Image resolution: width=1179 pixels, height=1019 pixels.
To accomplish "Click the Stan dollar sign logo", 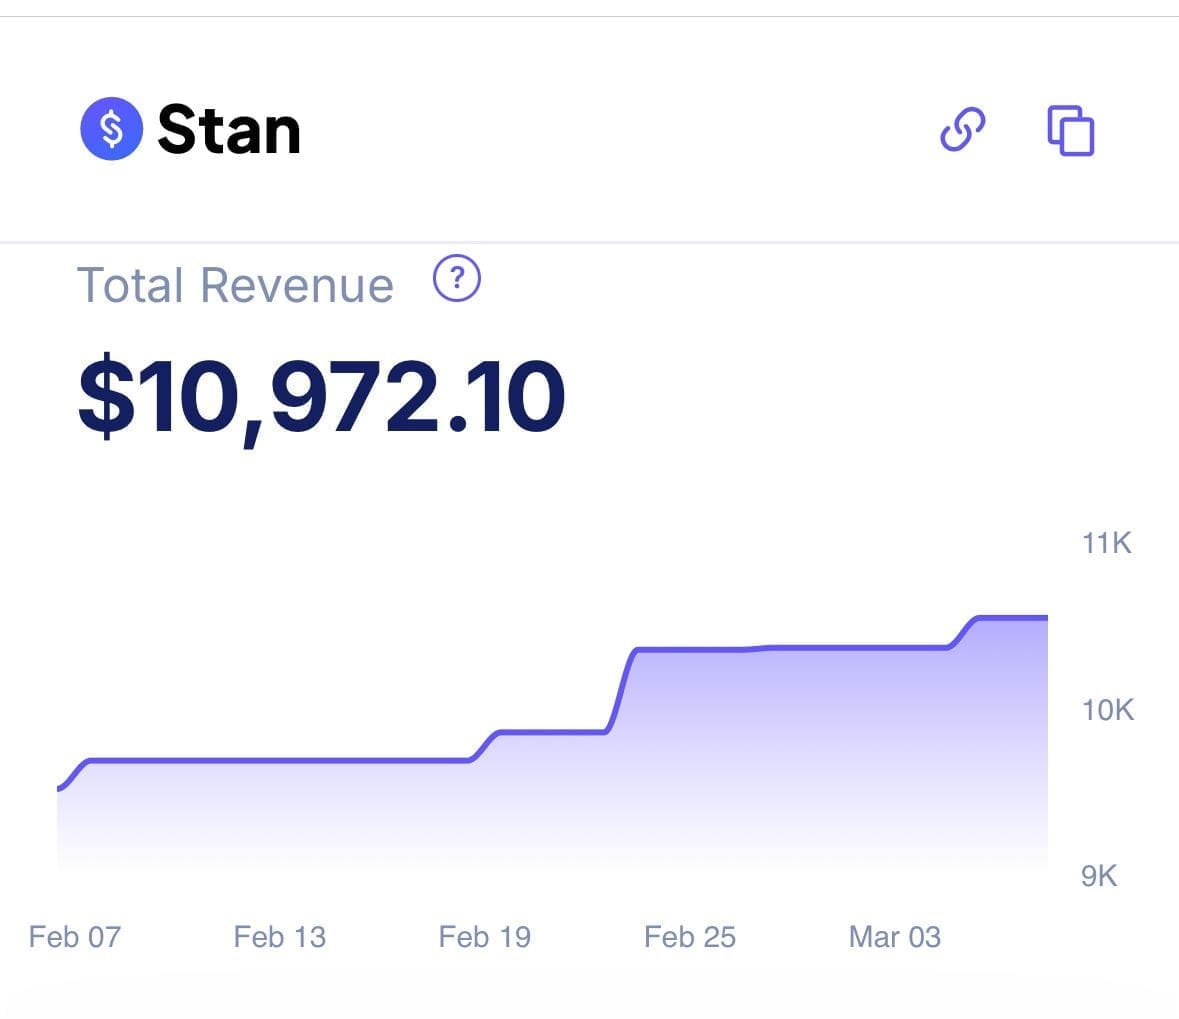I will tap(111, 129).
